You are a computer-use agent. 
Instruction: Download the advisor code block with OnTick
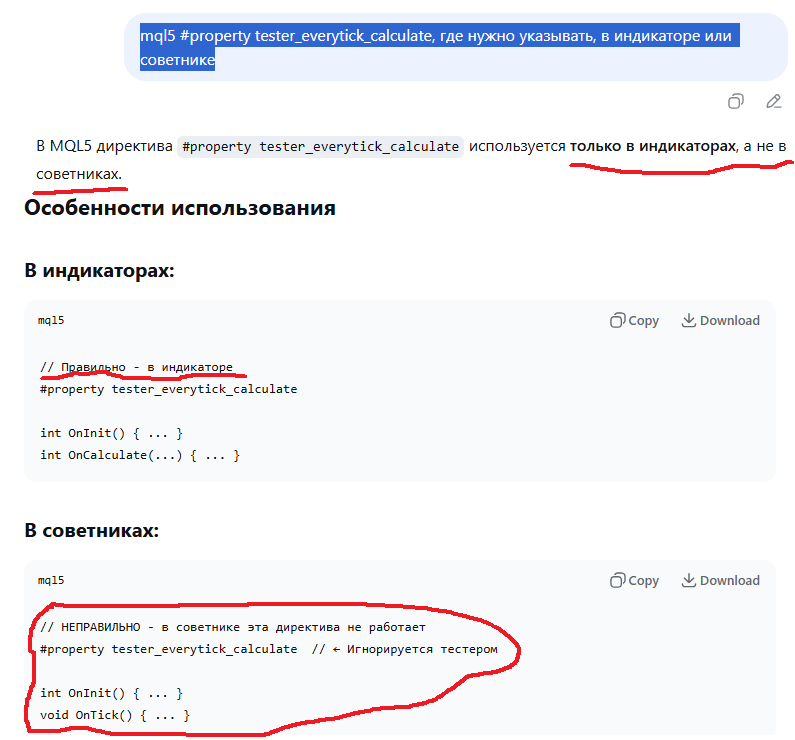[x=720, y=581]
